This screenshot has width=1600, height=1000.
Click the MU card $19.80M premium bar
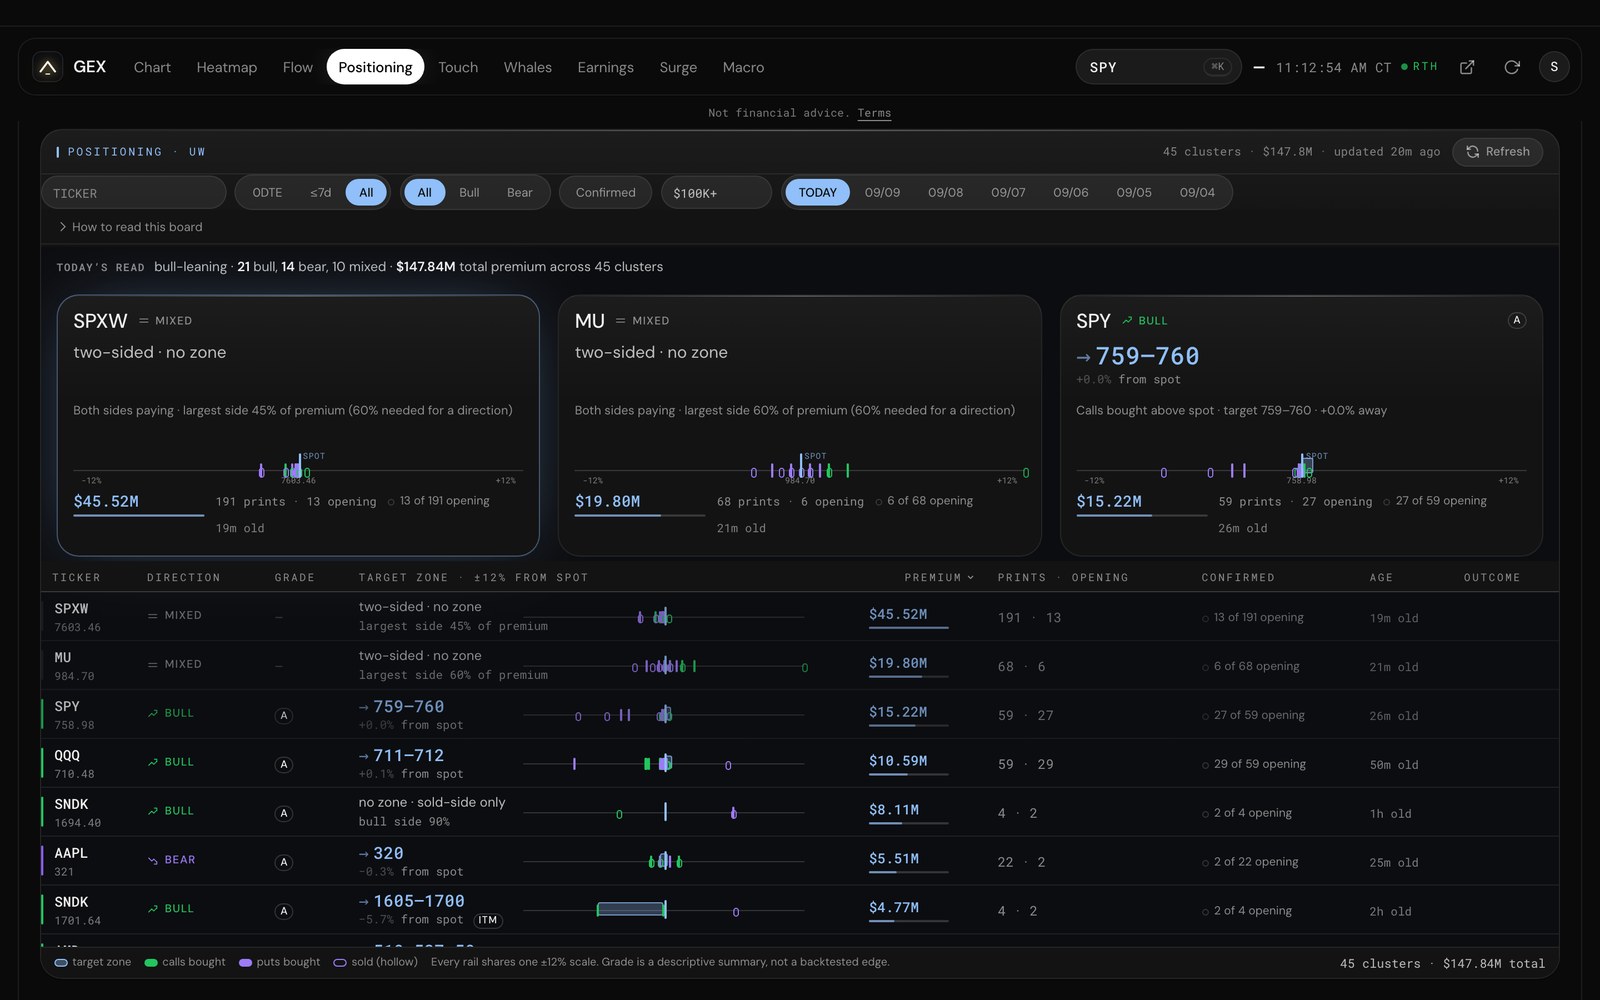640,515
